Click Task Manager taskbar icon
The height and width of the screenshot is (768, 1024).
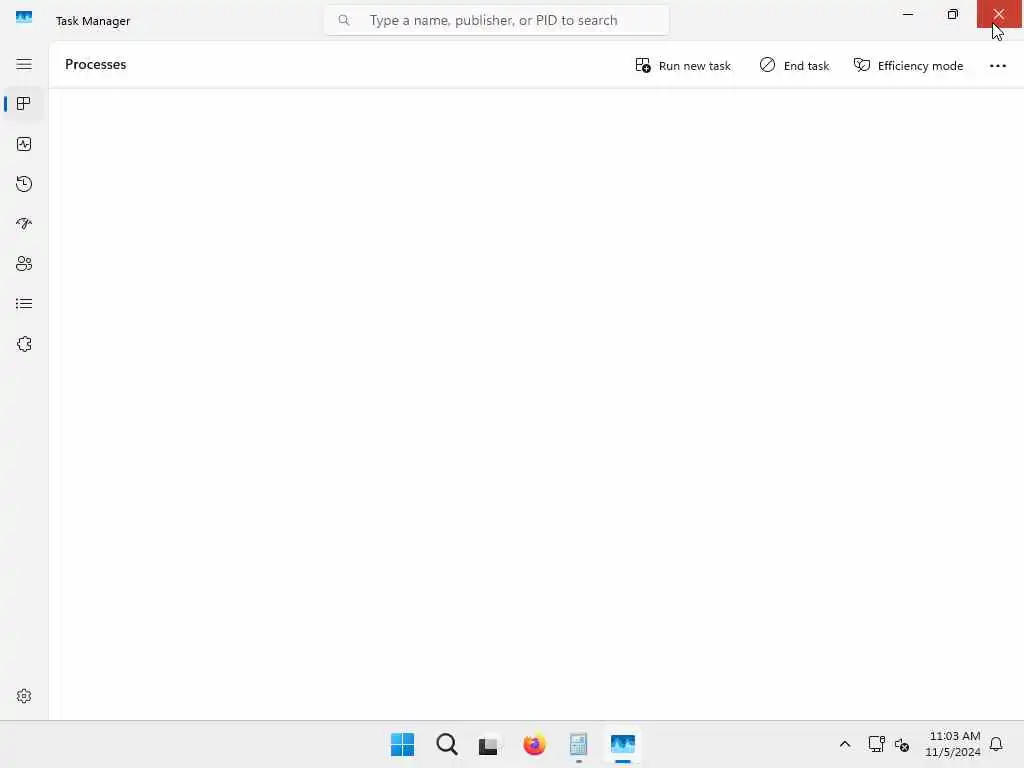(x=622, y=744)
